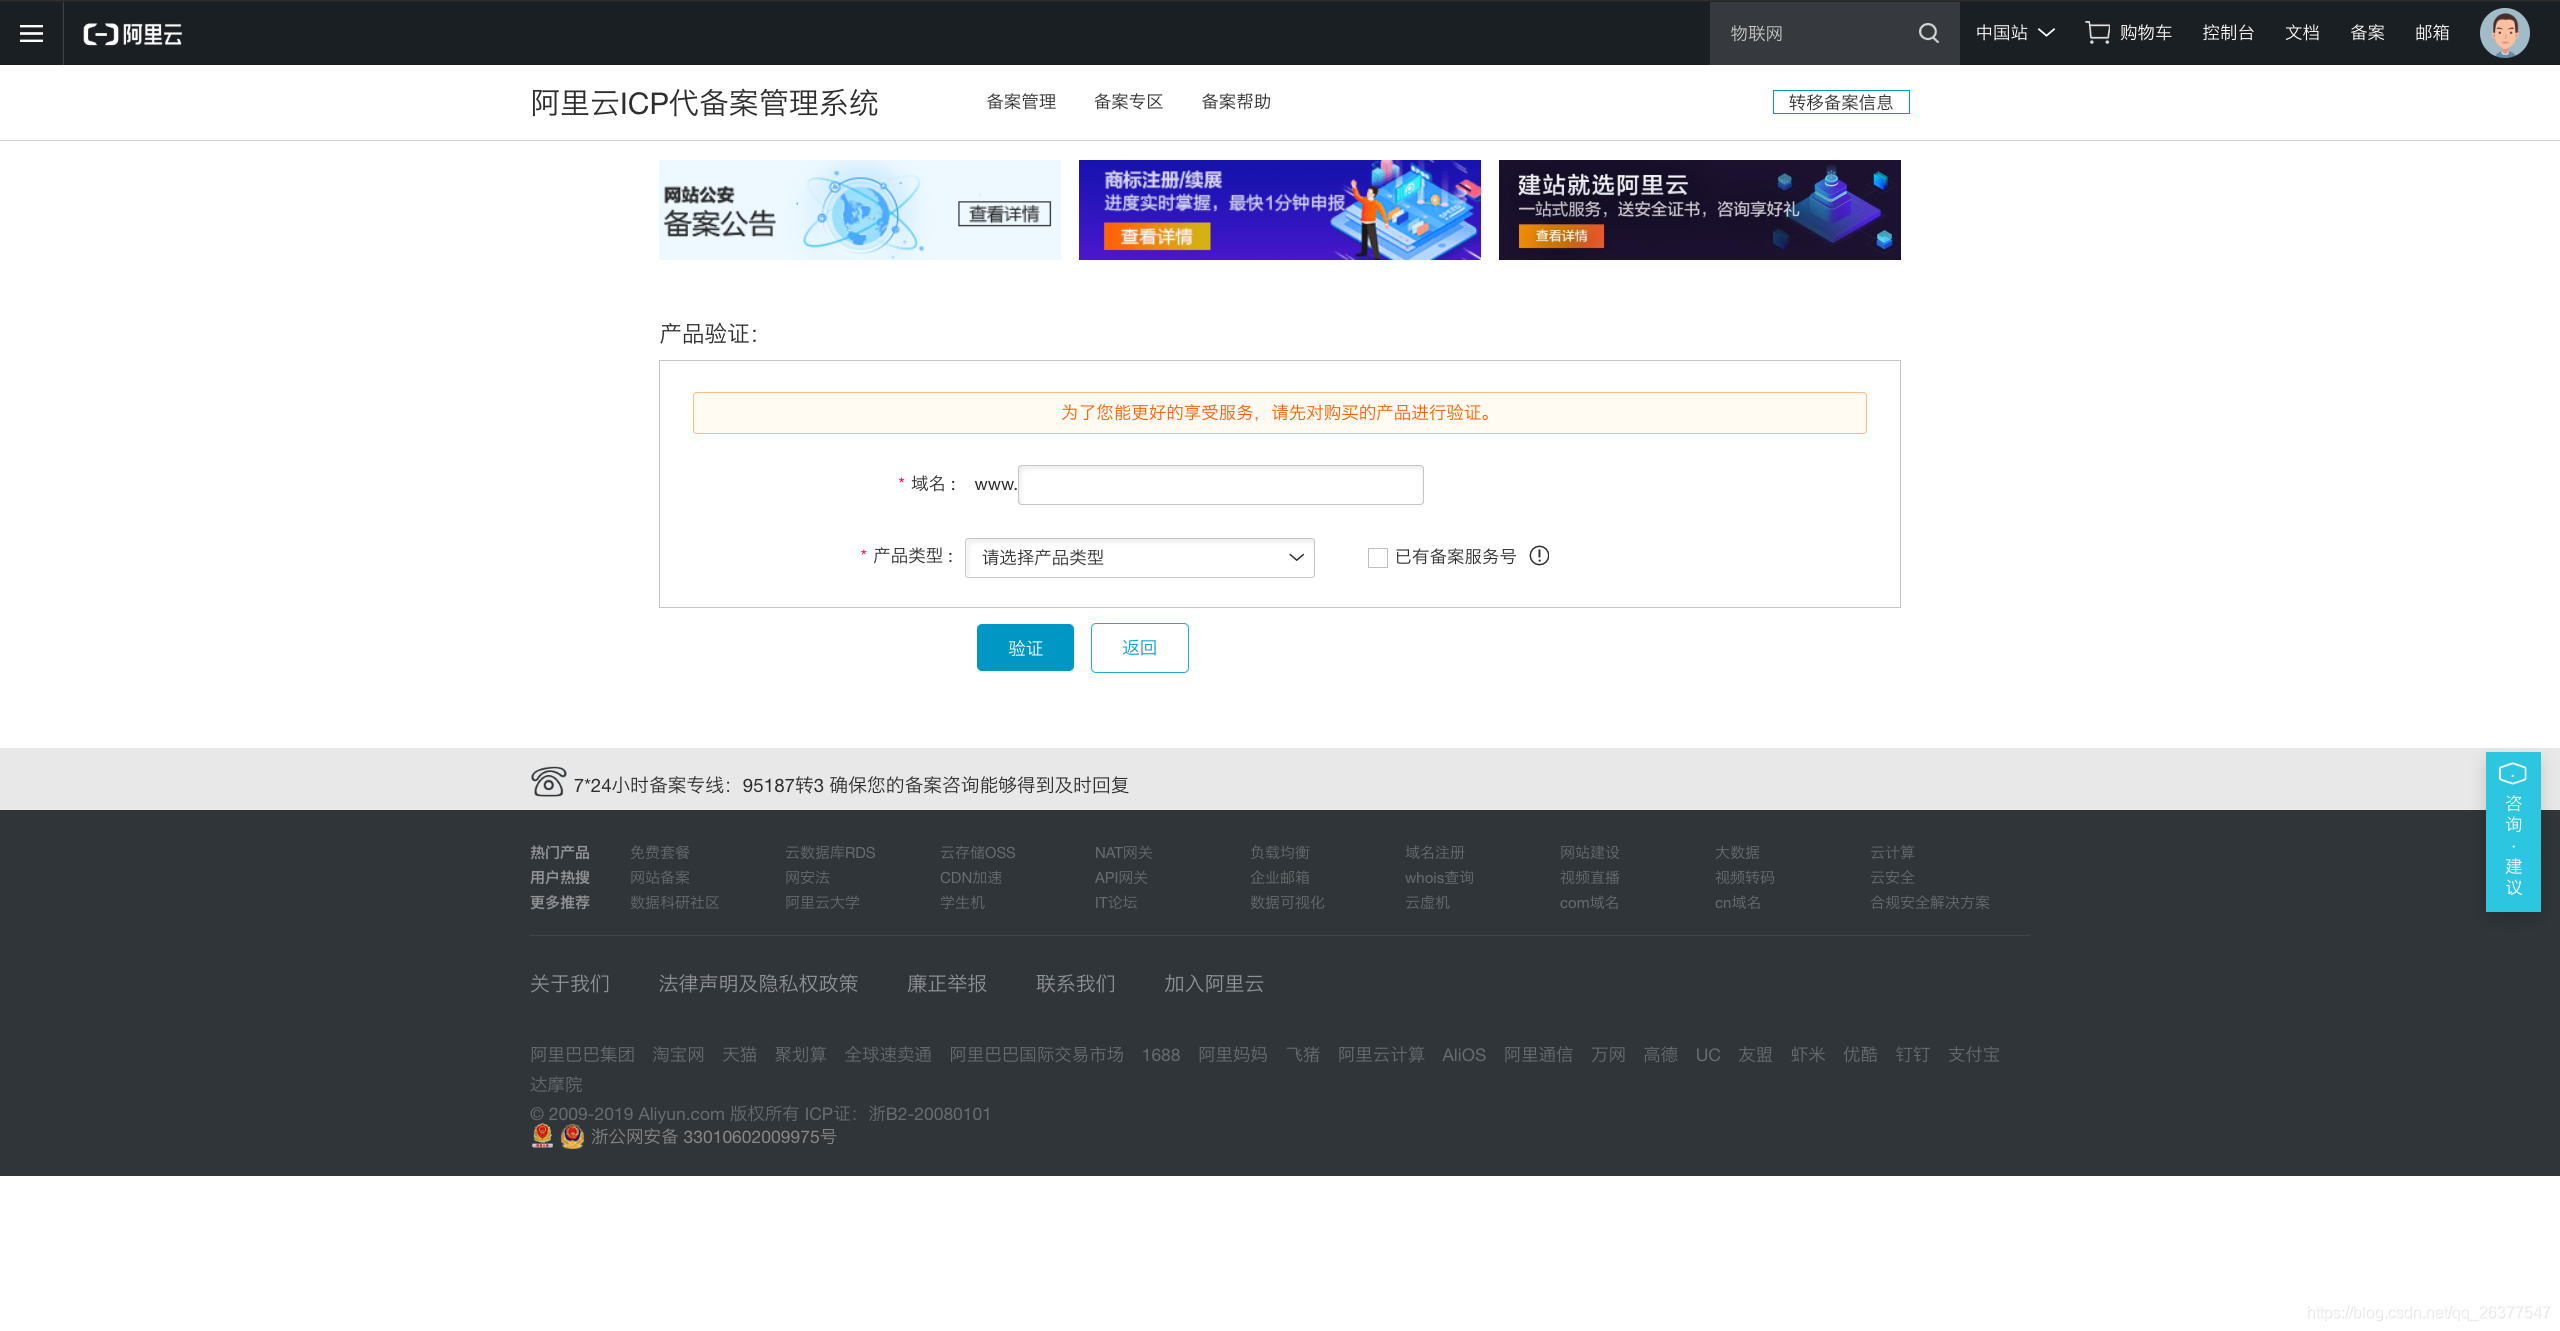This screenshot has width=2560, height=1331.
Task: Open the 请选择产品类型 dropdown
Action: pyautogui.click(x=1139, y=557)
